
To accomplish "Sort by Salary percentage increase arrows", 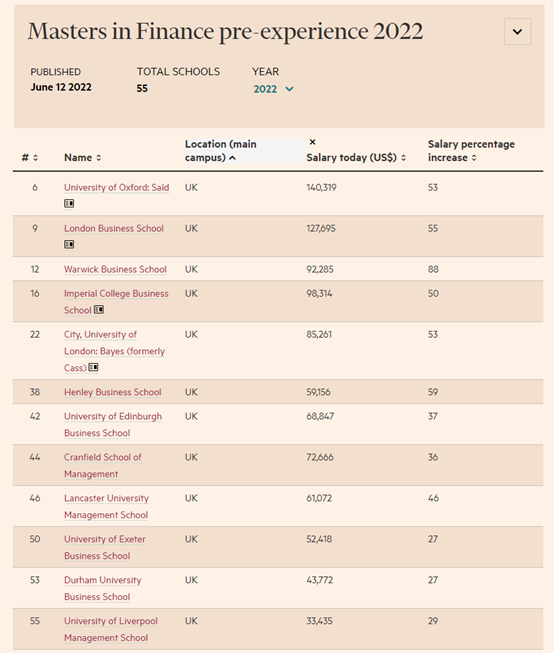I will click(474, 158).
